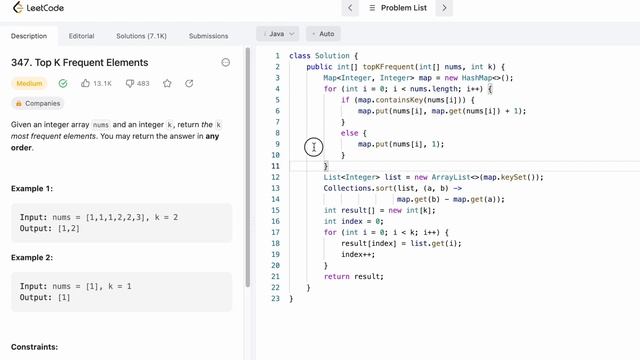640x360 pixels.
Task: Click the 'map.containsKey(nums[i])' line
Action: click(408, 100)
